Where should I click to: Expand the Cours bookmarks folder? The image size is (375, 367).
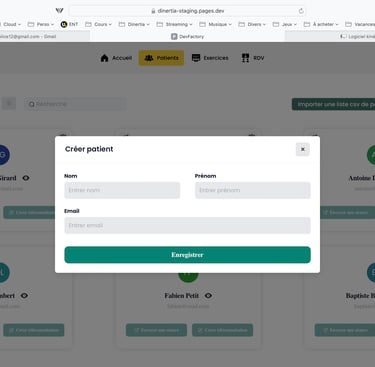pyautogui.click(x=98, y=24)
